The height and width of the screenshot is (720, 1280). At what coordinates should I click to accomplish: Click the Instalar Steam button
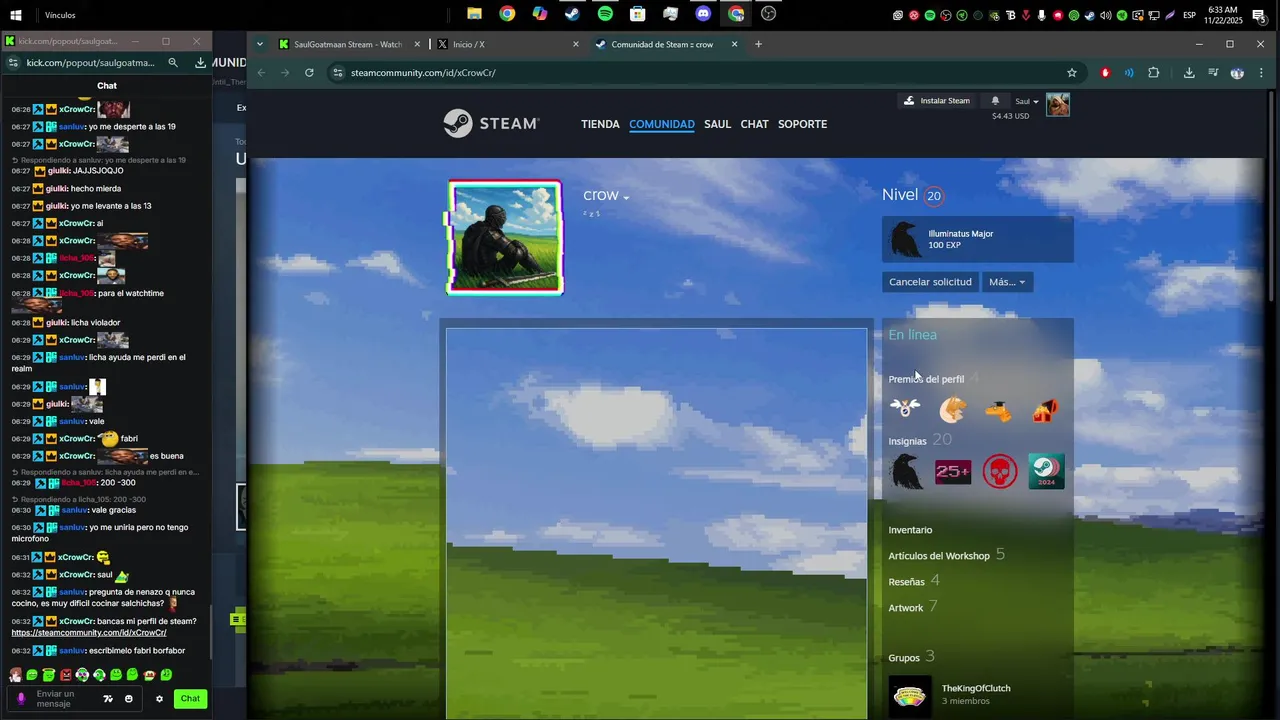tap(937, 101)
